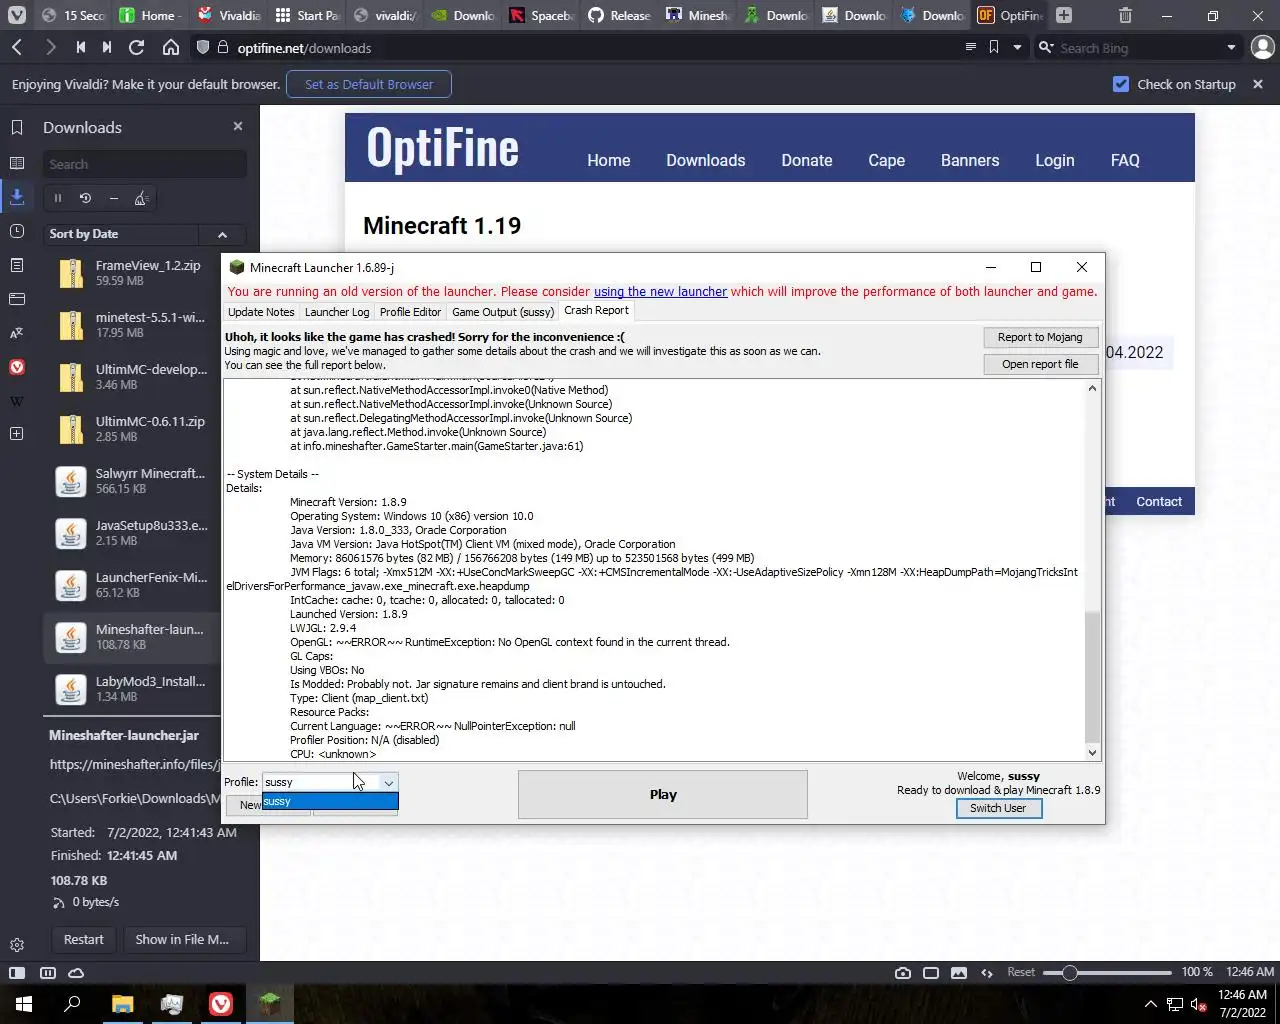Switch to the Update Notes tab
The height and width of the screenshot is (1024, 1280).
[261, 312]
